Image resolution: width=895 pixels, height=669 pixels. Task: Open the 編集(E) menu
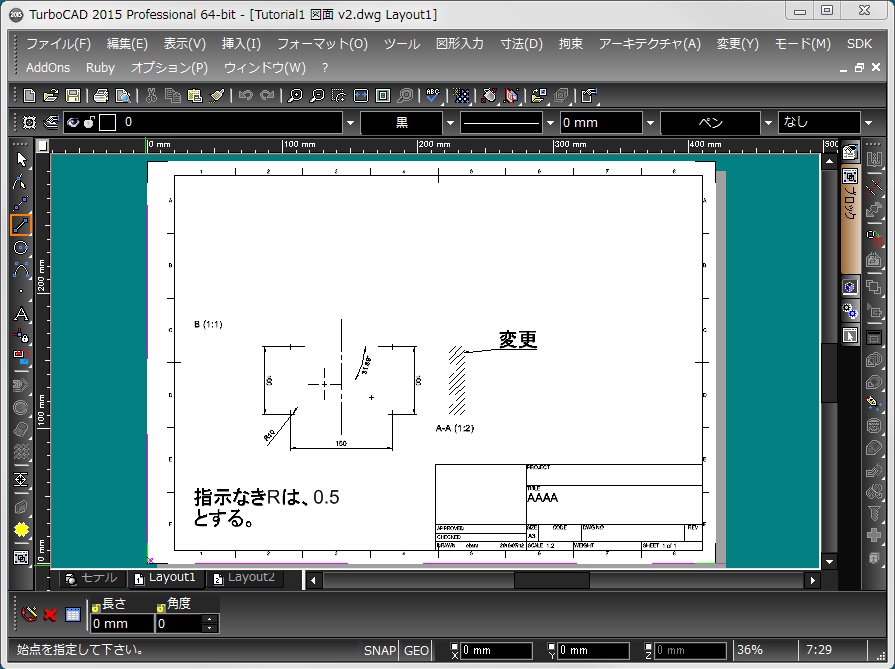click(x=127, y=44)
